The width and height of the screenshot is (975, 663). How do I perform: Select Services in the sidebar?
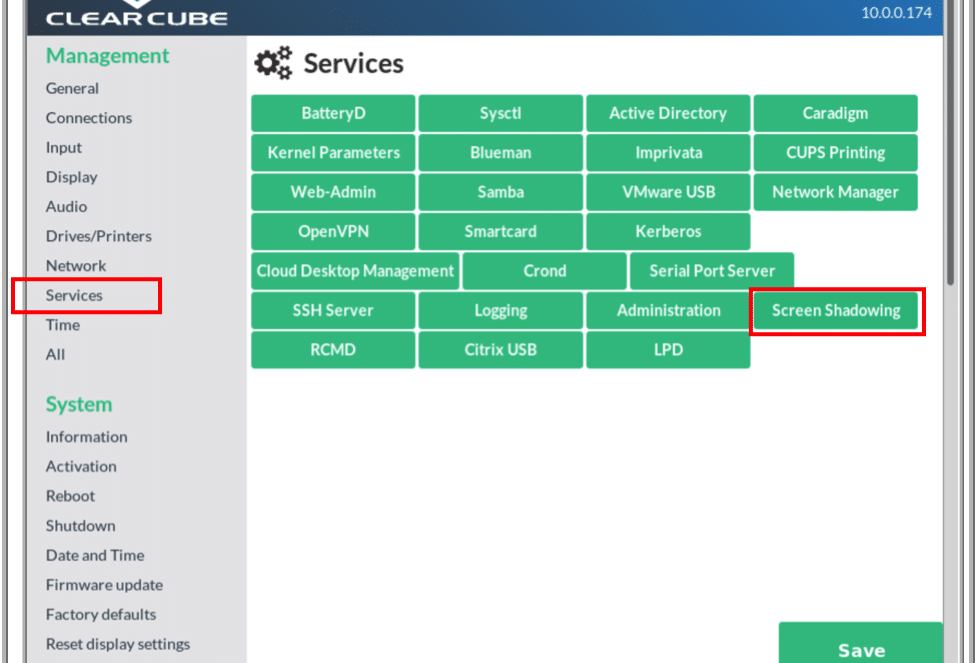click(x=74, y=295)
